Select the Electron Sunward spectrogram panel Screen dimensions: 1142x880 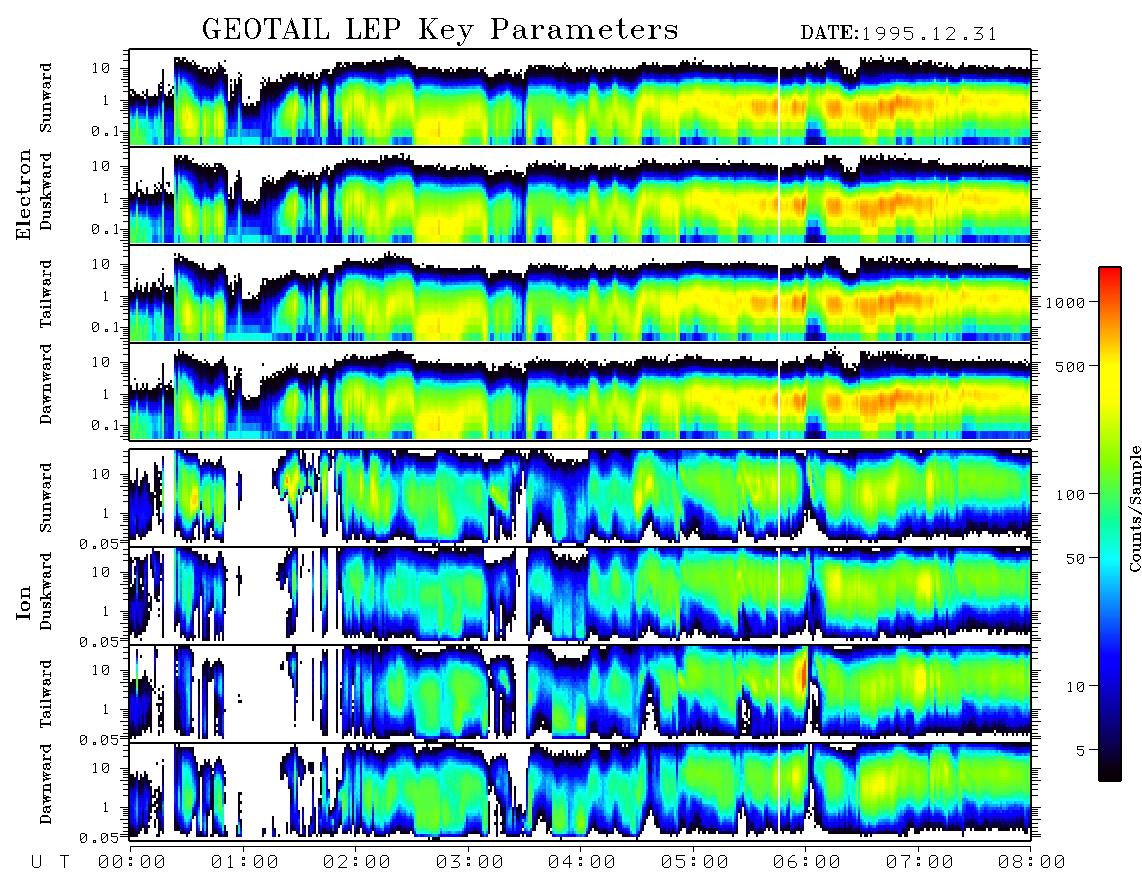point(580,97)
